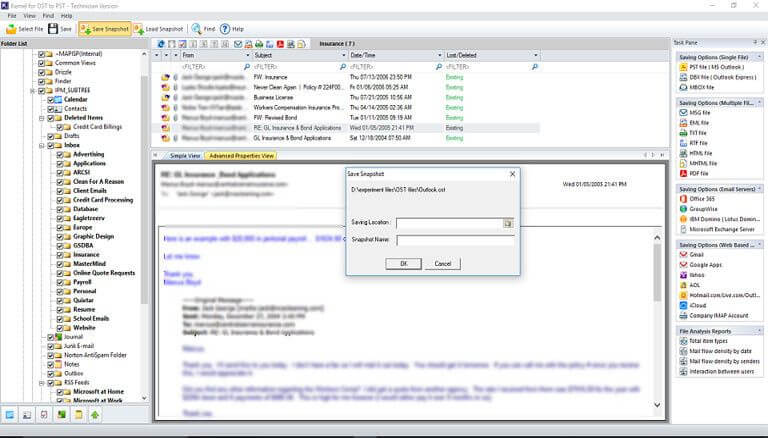Click OK in Save Snapshot dialog
This screenshot has width=768, height=438.
(x=404, y=264)
